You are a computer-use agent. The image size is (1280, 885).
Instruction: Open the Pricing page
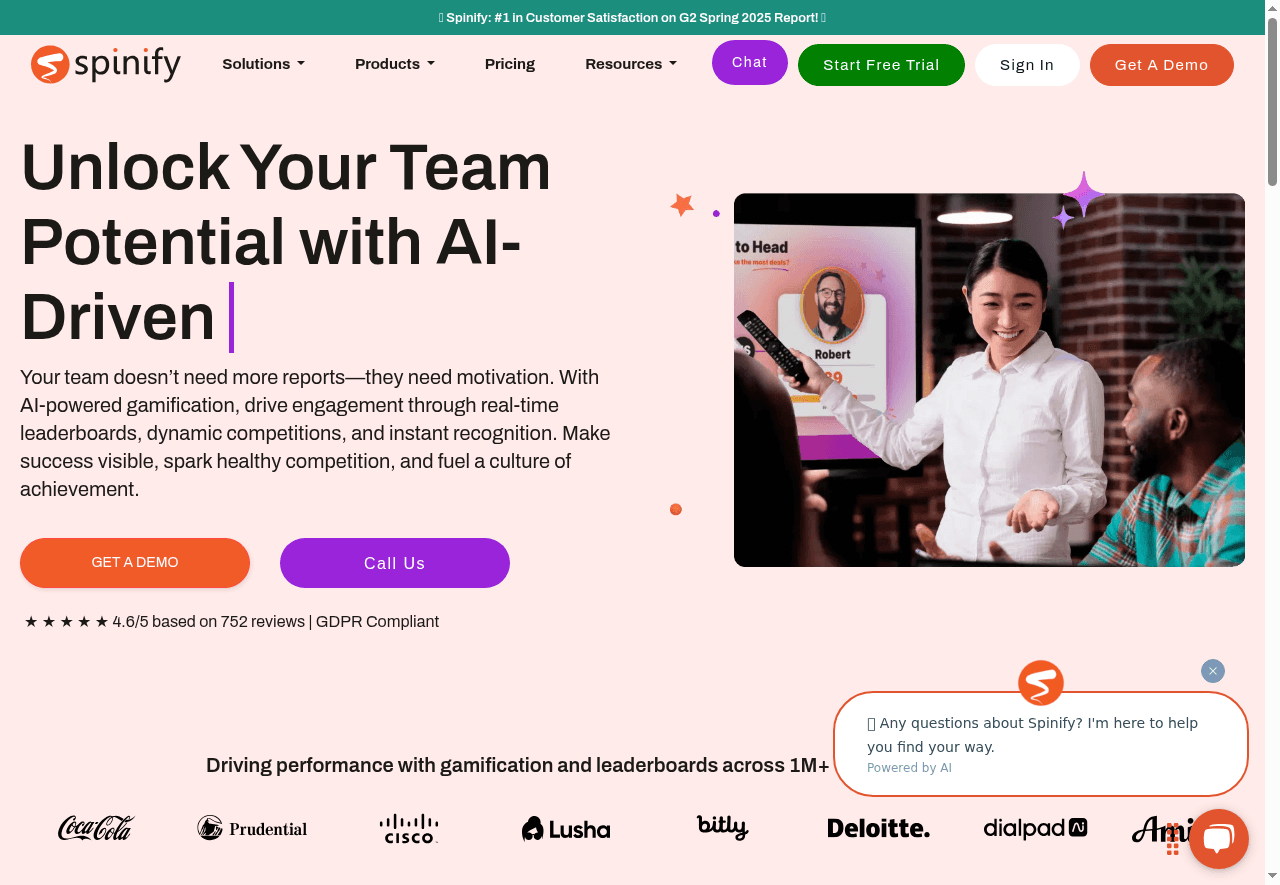510,64
